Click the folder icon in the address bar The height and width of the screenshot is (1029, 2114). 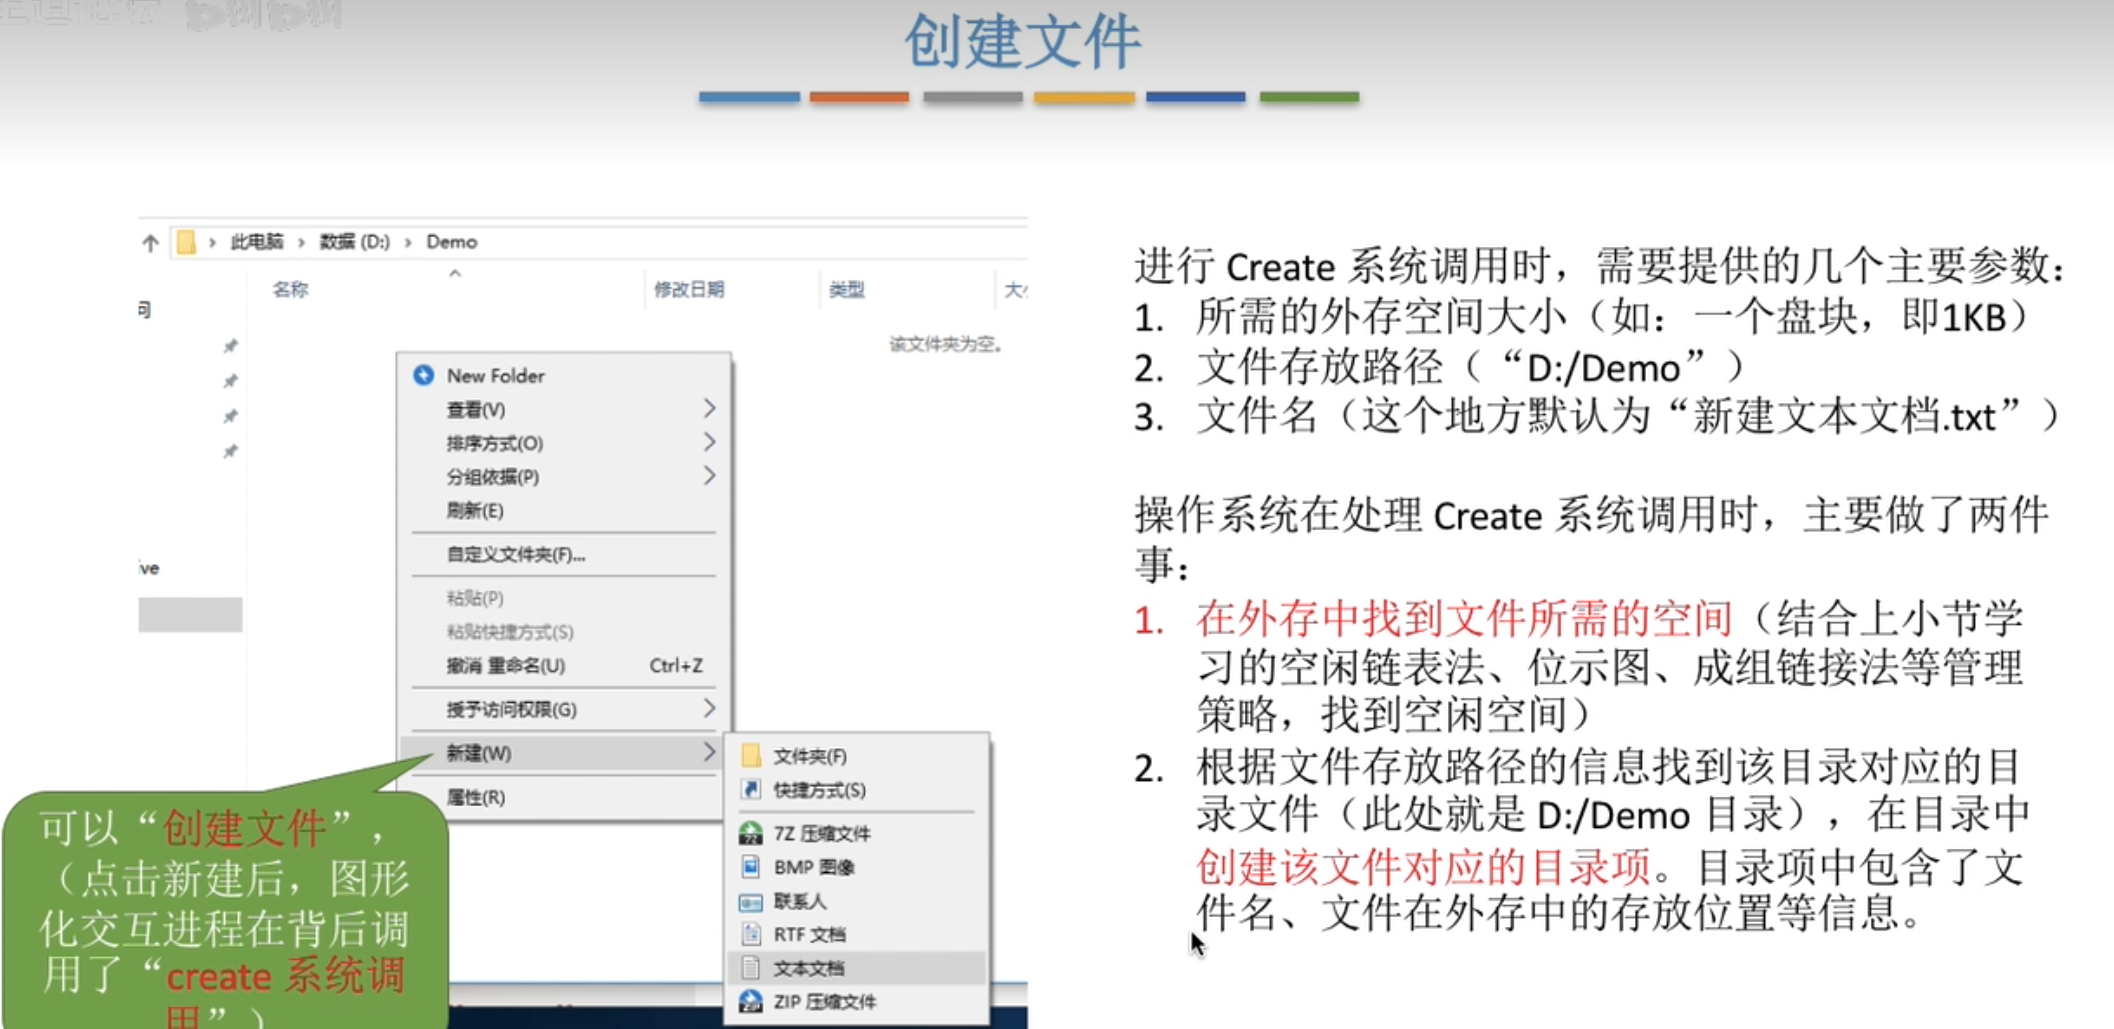point(186,242)
